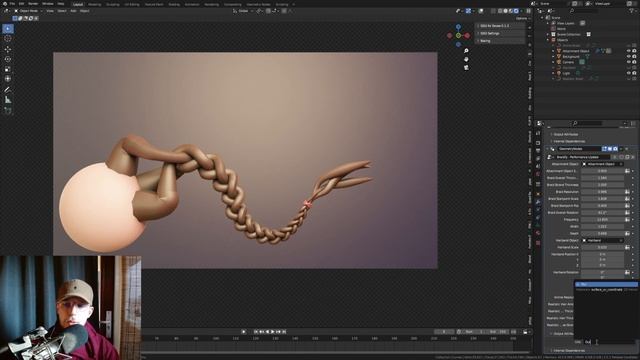Screen dimensions: 640x360
Task: Select the Annotate pencil tool
Action: coord(8,89)
